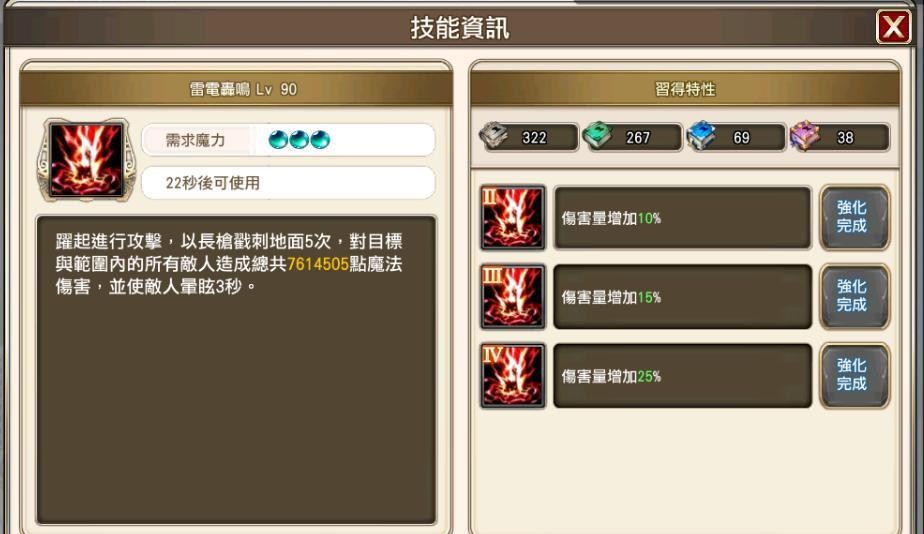Click the 22秒後可使用 cooldown field
The height and width of the screenshot is (534, 924).
288,183
